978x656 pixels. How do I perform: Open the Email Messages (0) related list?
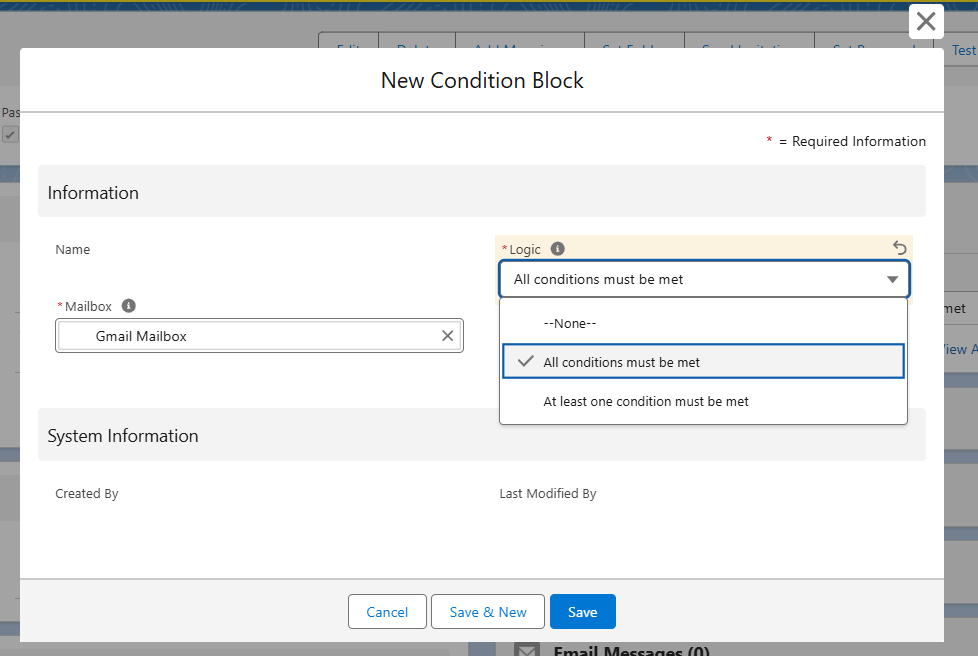(x=631, y=651)
